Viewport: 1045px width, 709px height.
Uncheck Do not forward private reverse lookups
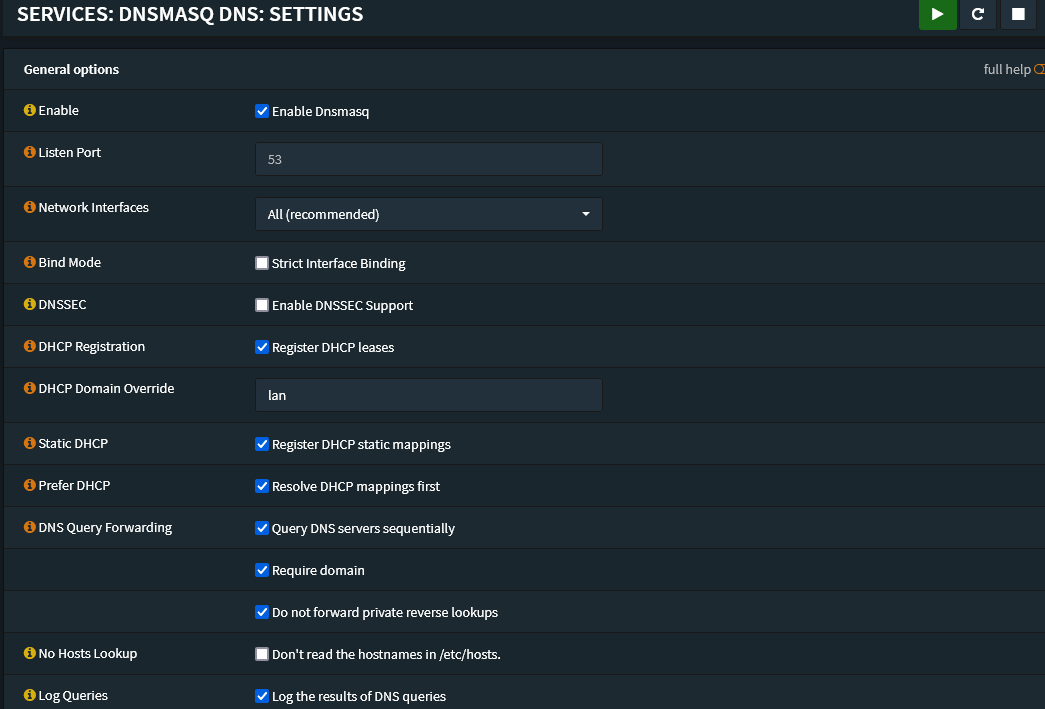(x=262, y=612)
